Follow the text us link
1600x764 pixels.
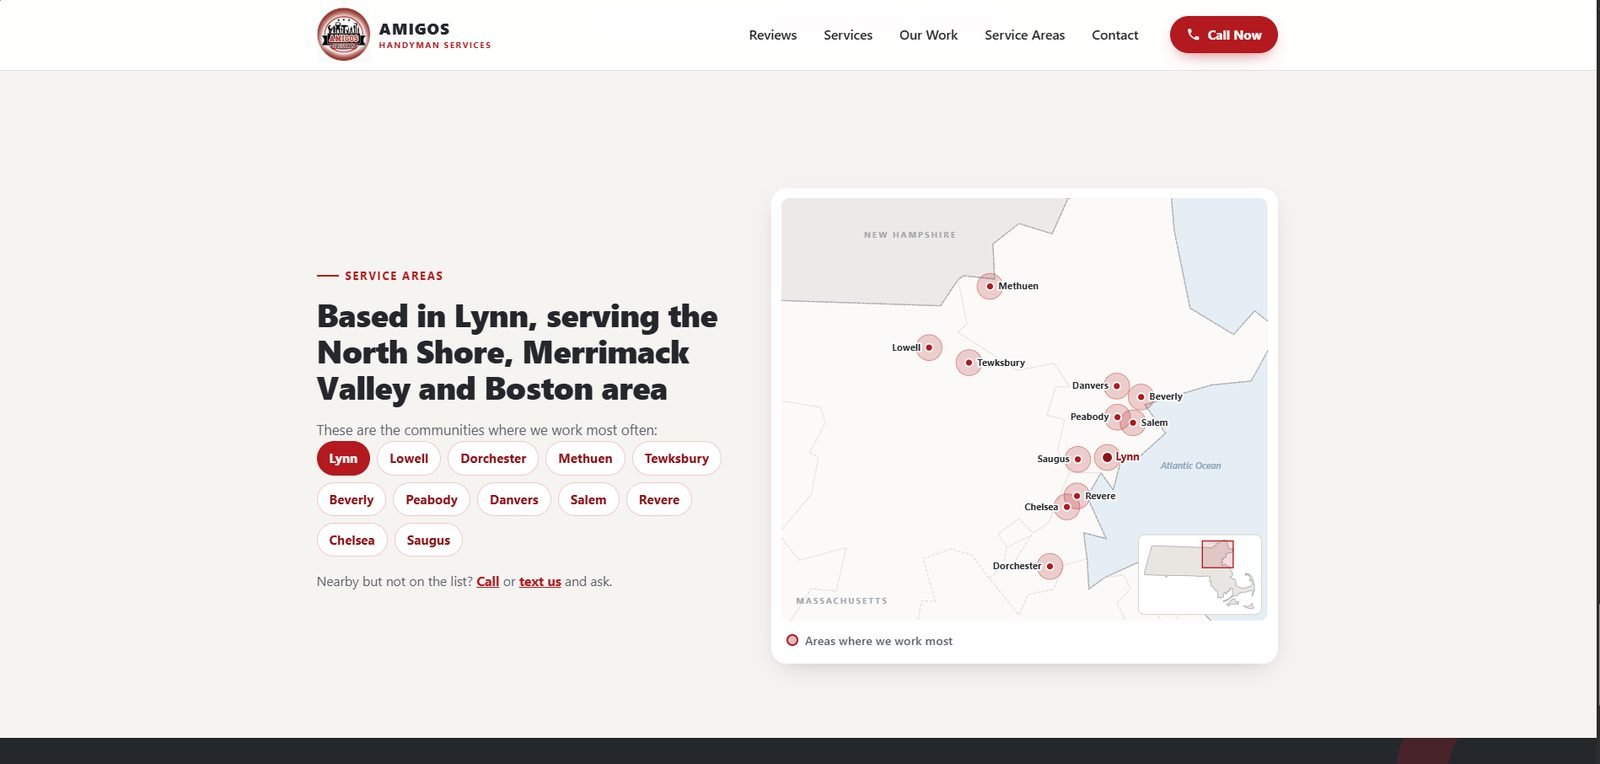(x=540, y=582)
